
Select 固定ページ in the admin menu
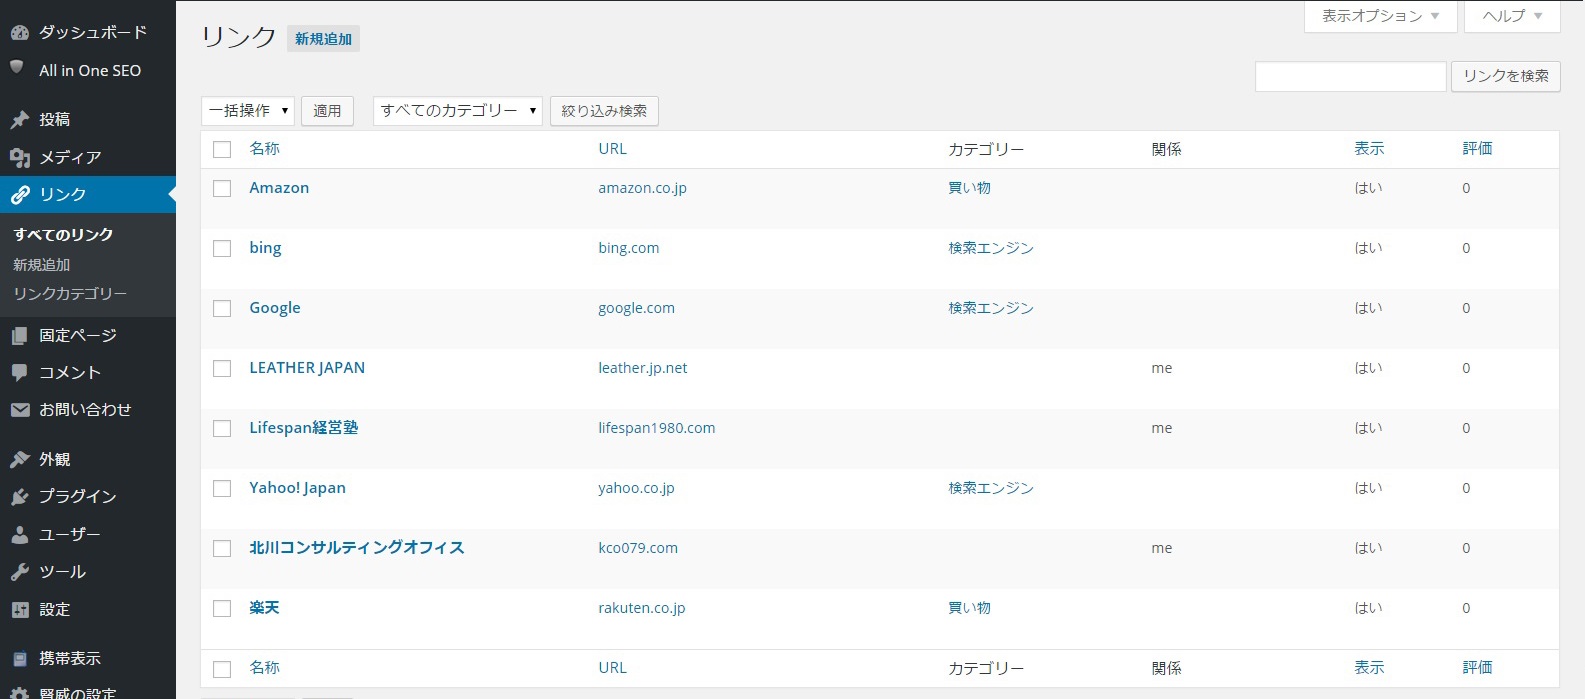pos(78,336)
